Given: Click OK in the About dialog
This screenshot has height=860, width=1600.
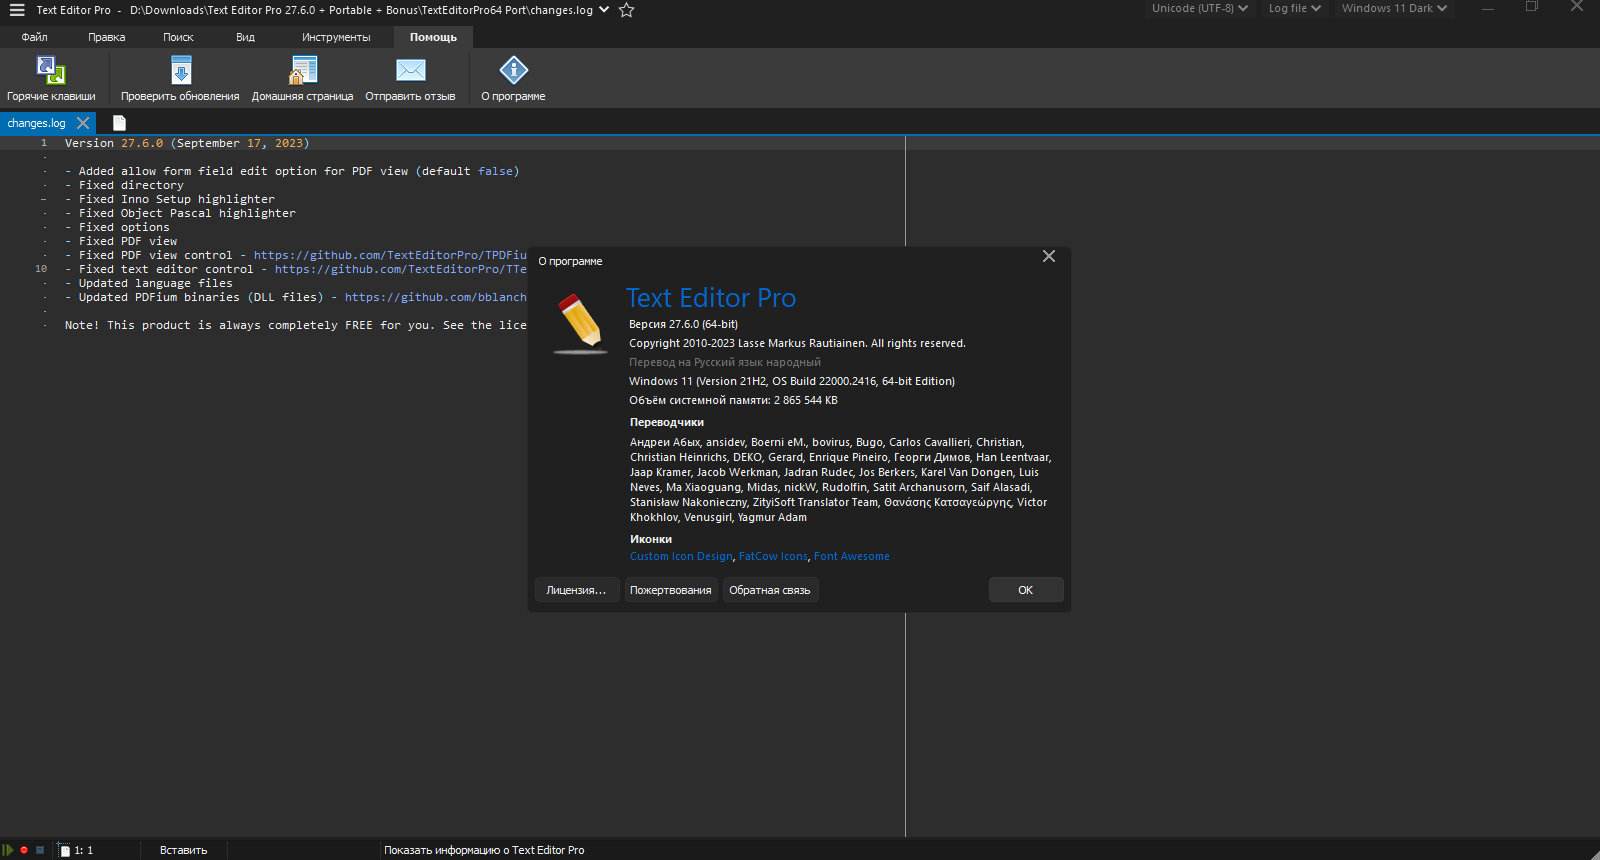Looking at the screenshot, I should pyautogui.click(x=1026, y=590).
